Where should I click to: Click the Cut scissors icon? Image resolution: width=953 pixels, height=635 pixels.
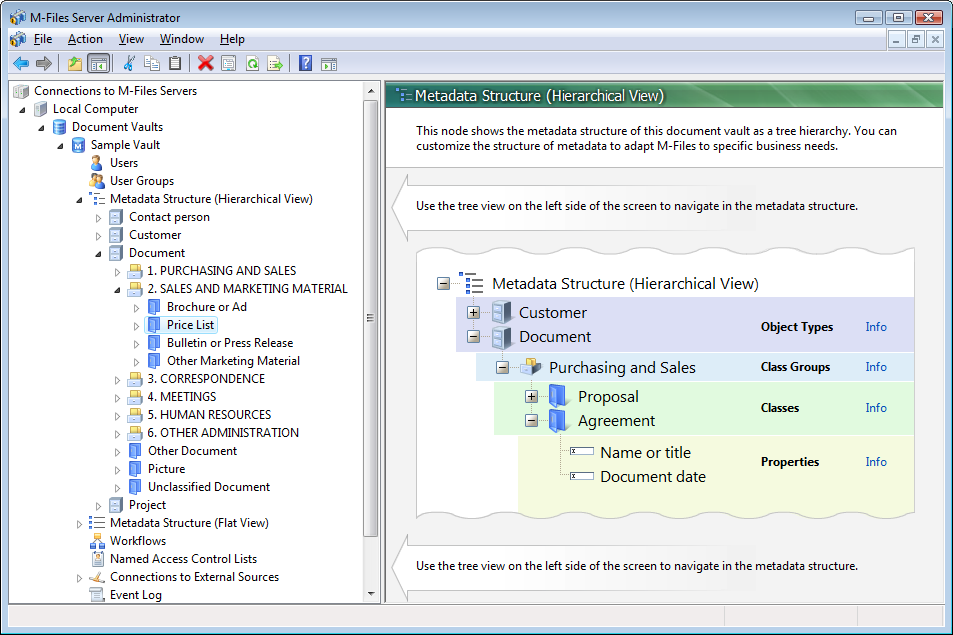pos(129,63)
